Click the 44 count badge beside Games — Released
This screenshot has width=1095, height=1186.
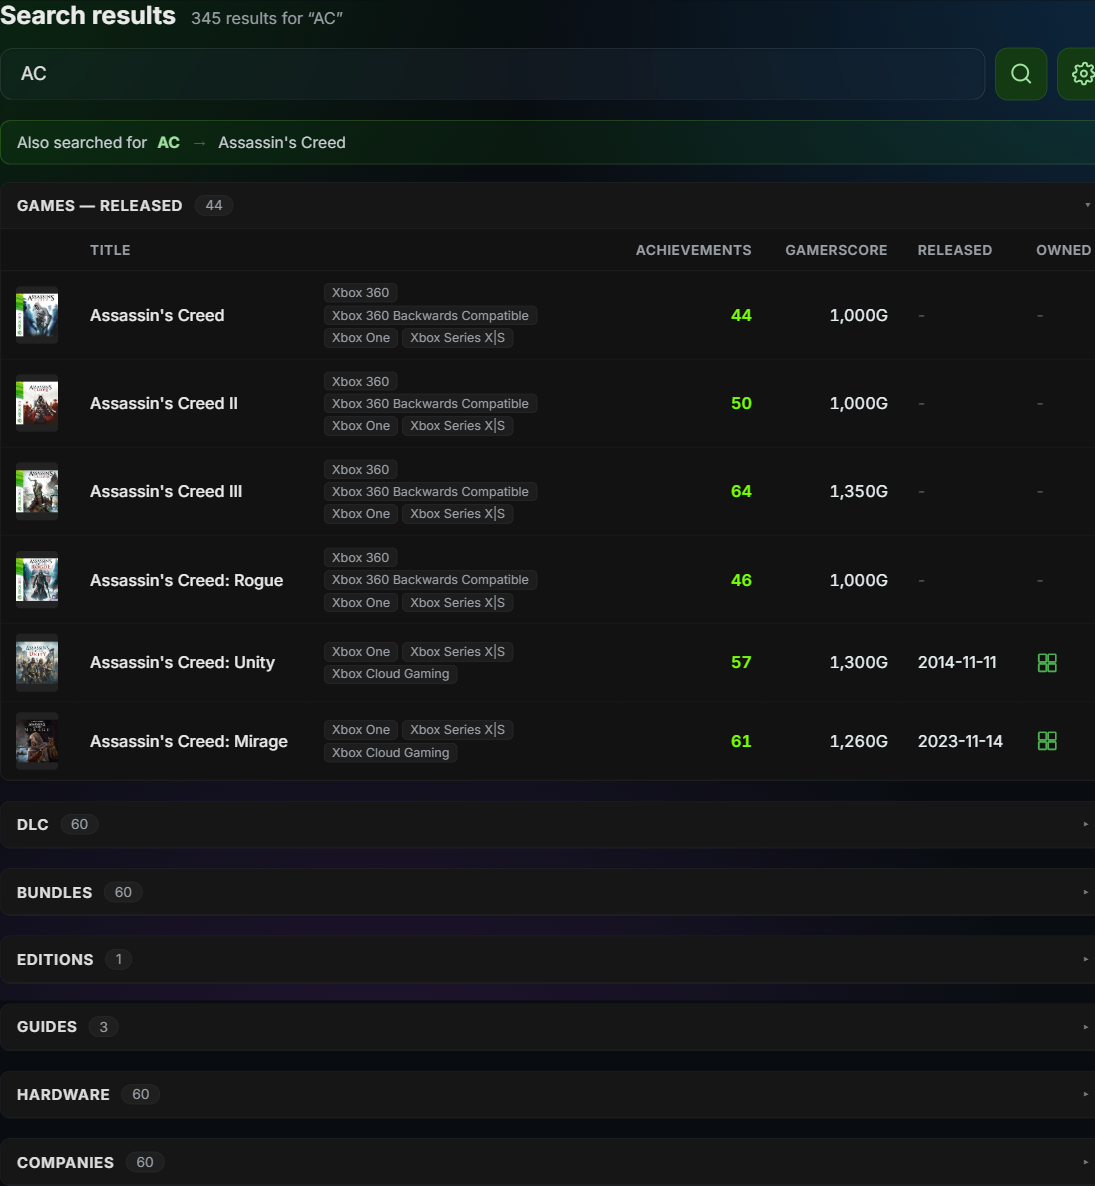coord(214,206)
